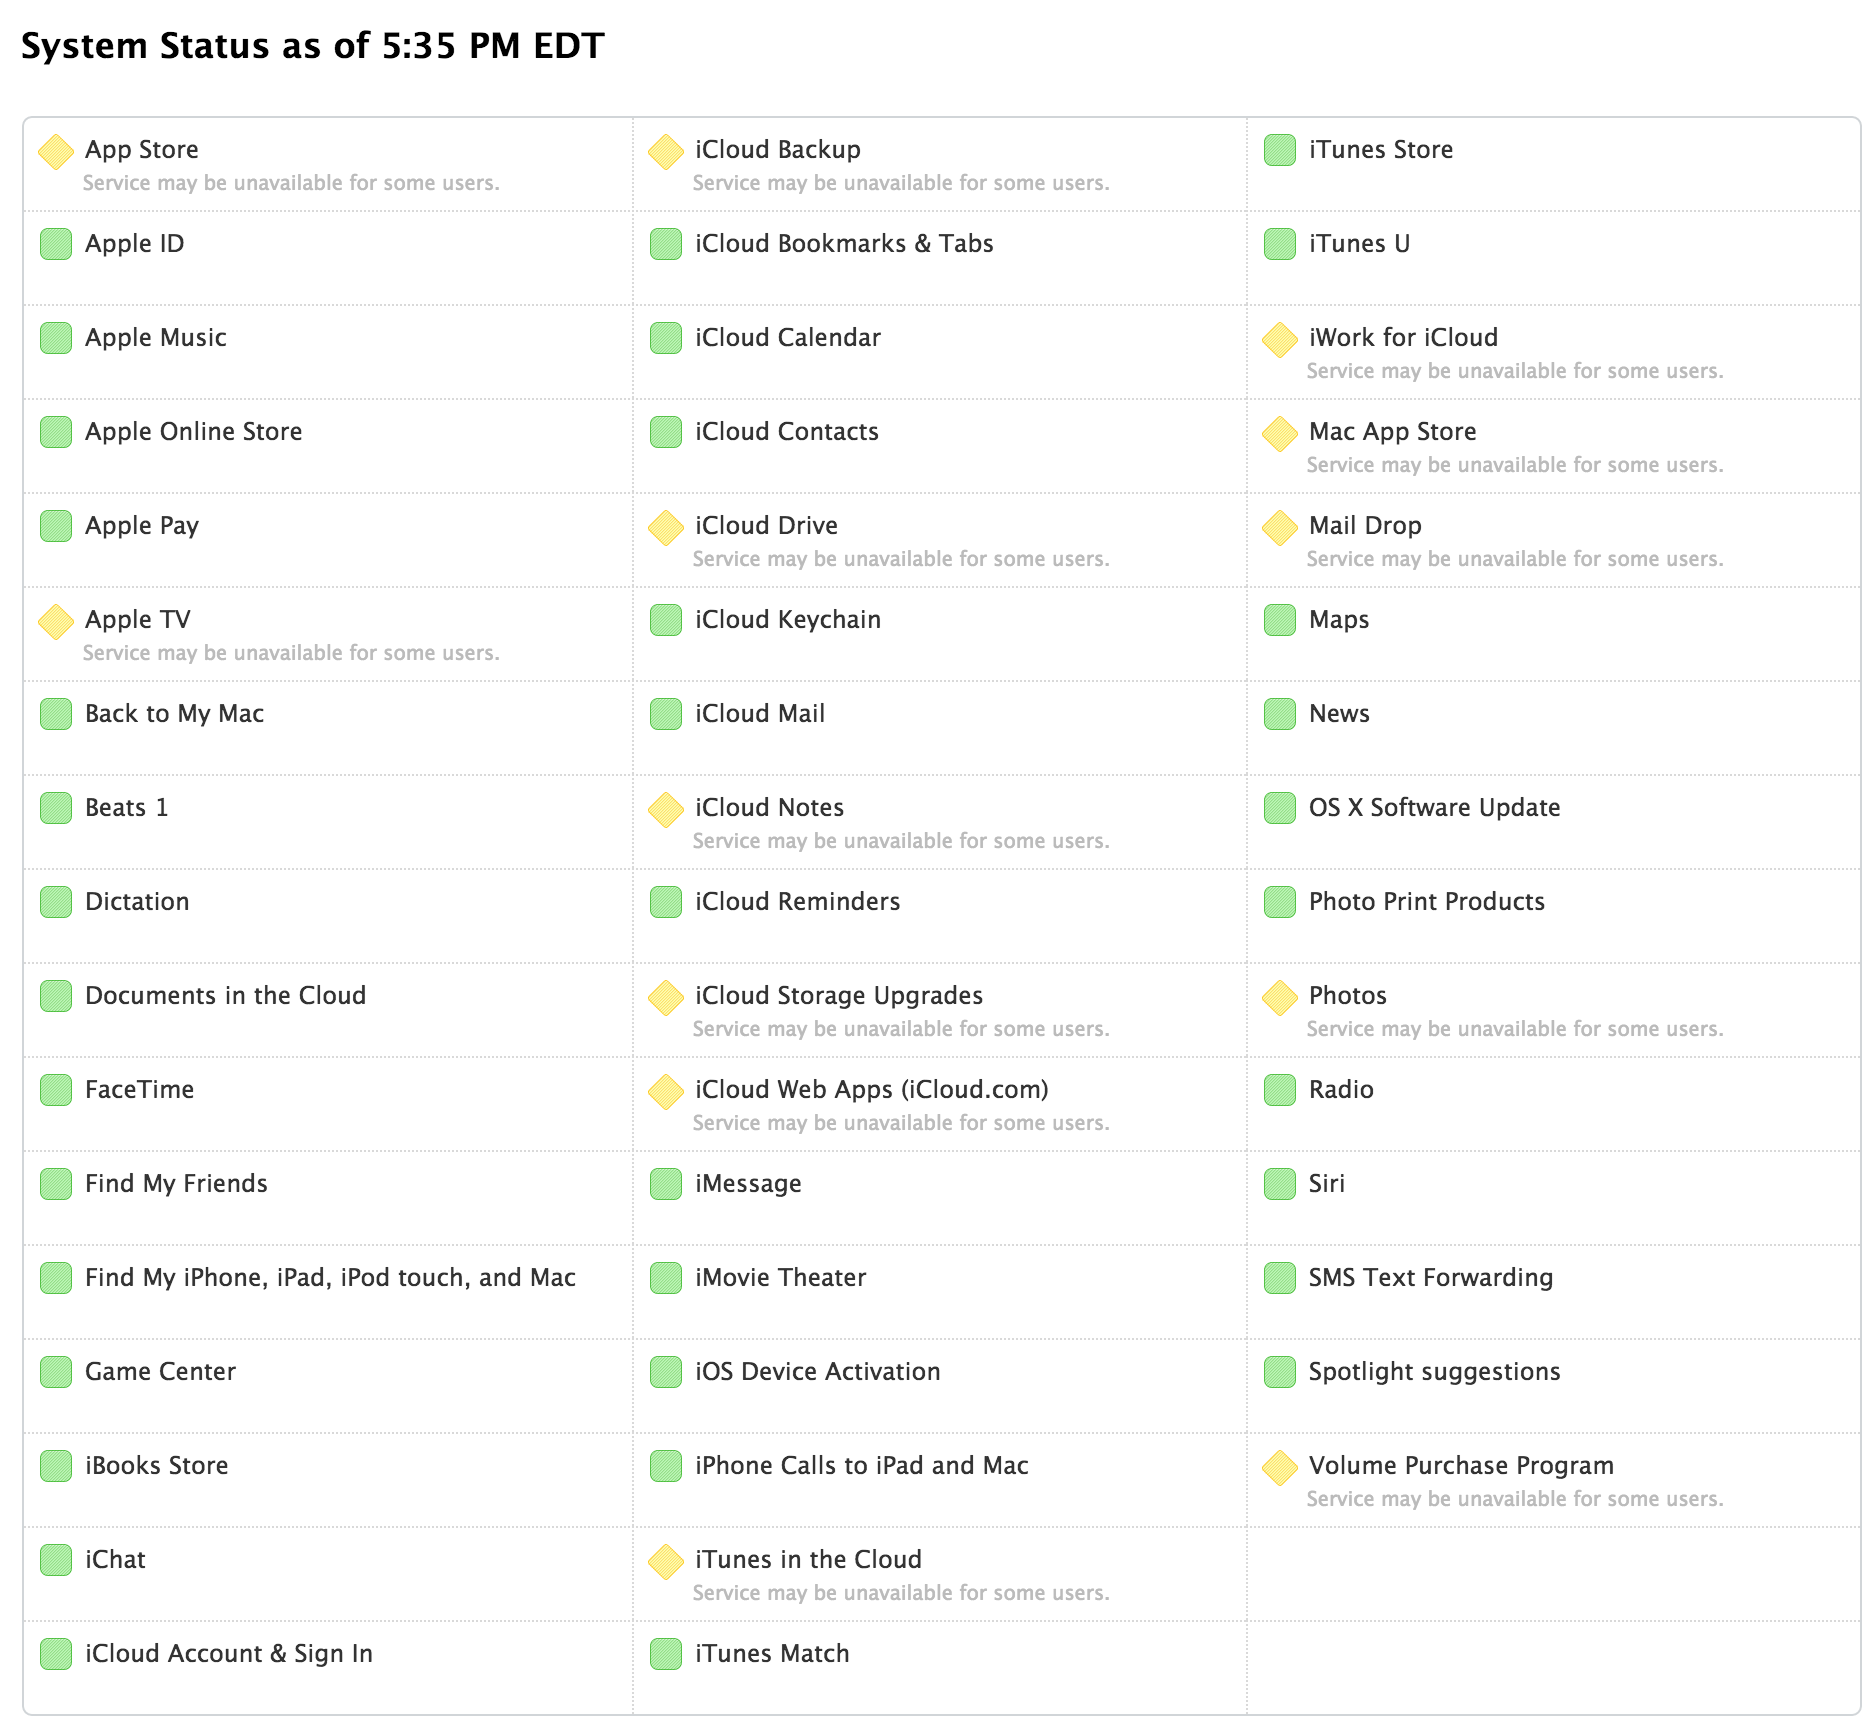Click the green status icon beside iTunes Store
The image size is (1874, 1728).
(1280, 150)
